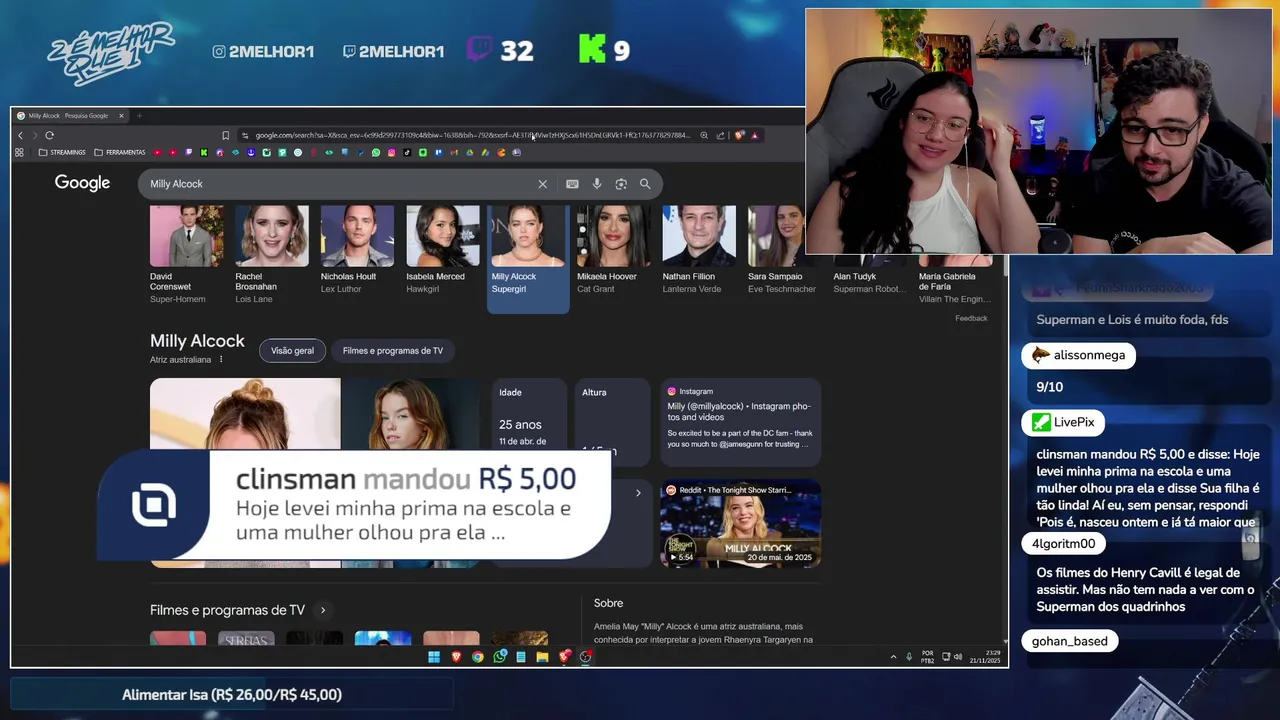Image resolution: width=1280 pixels, height=720 pixels.
Task: Open File Explorer from the taskbar
Action: 542,657
